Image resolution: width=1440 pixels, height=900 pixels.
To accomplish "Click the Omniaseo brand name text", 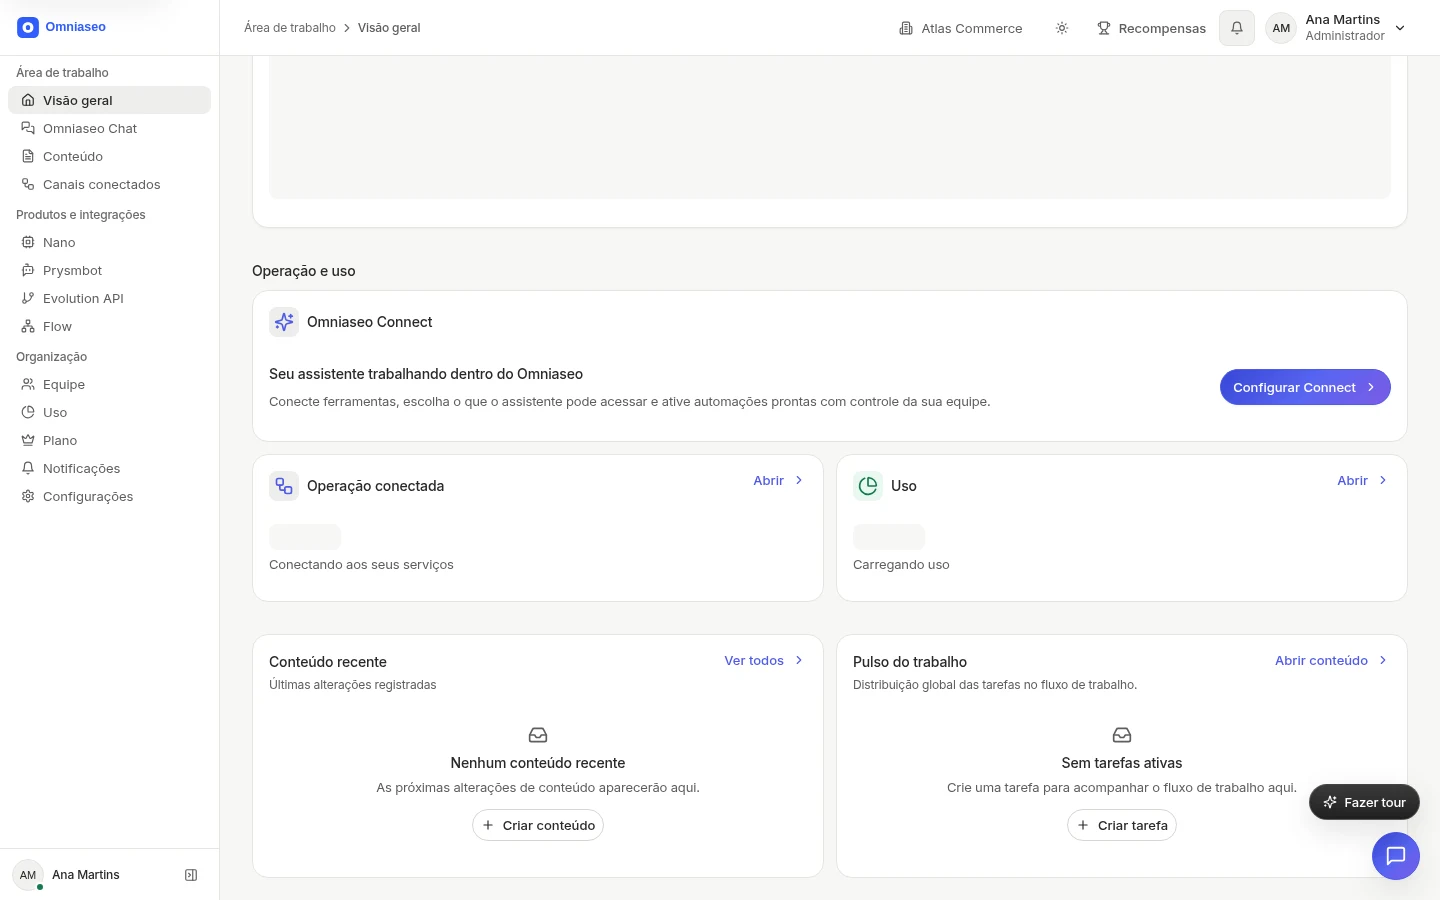I will pos(76,27).
